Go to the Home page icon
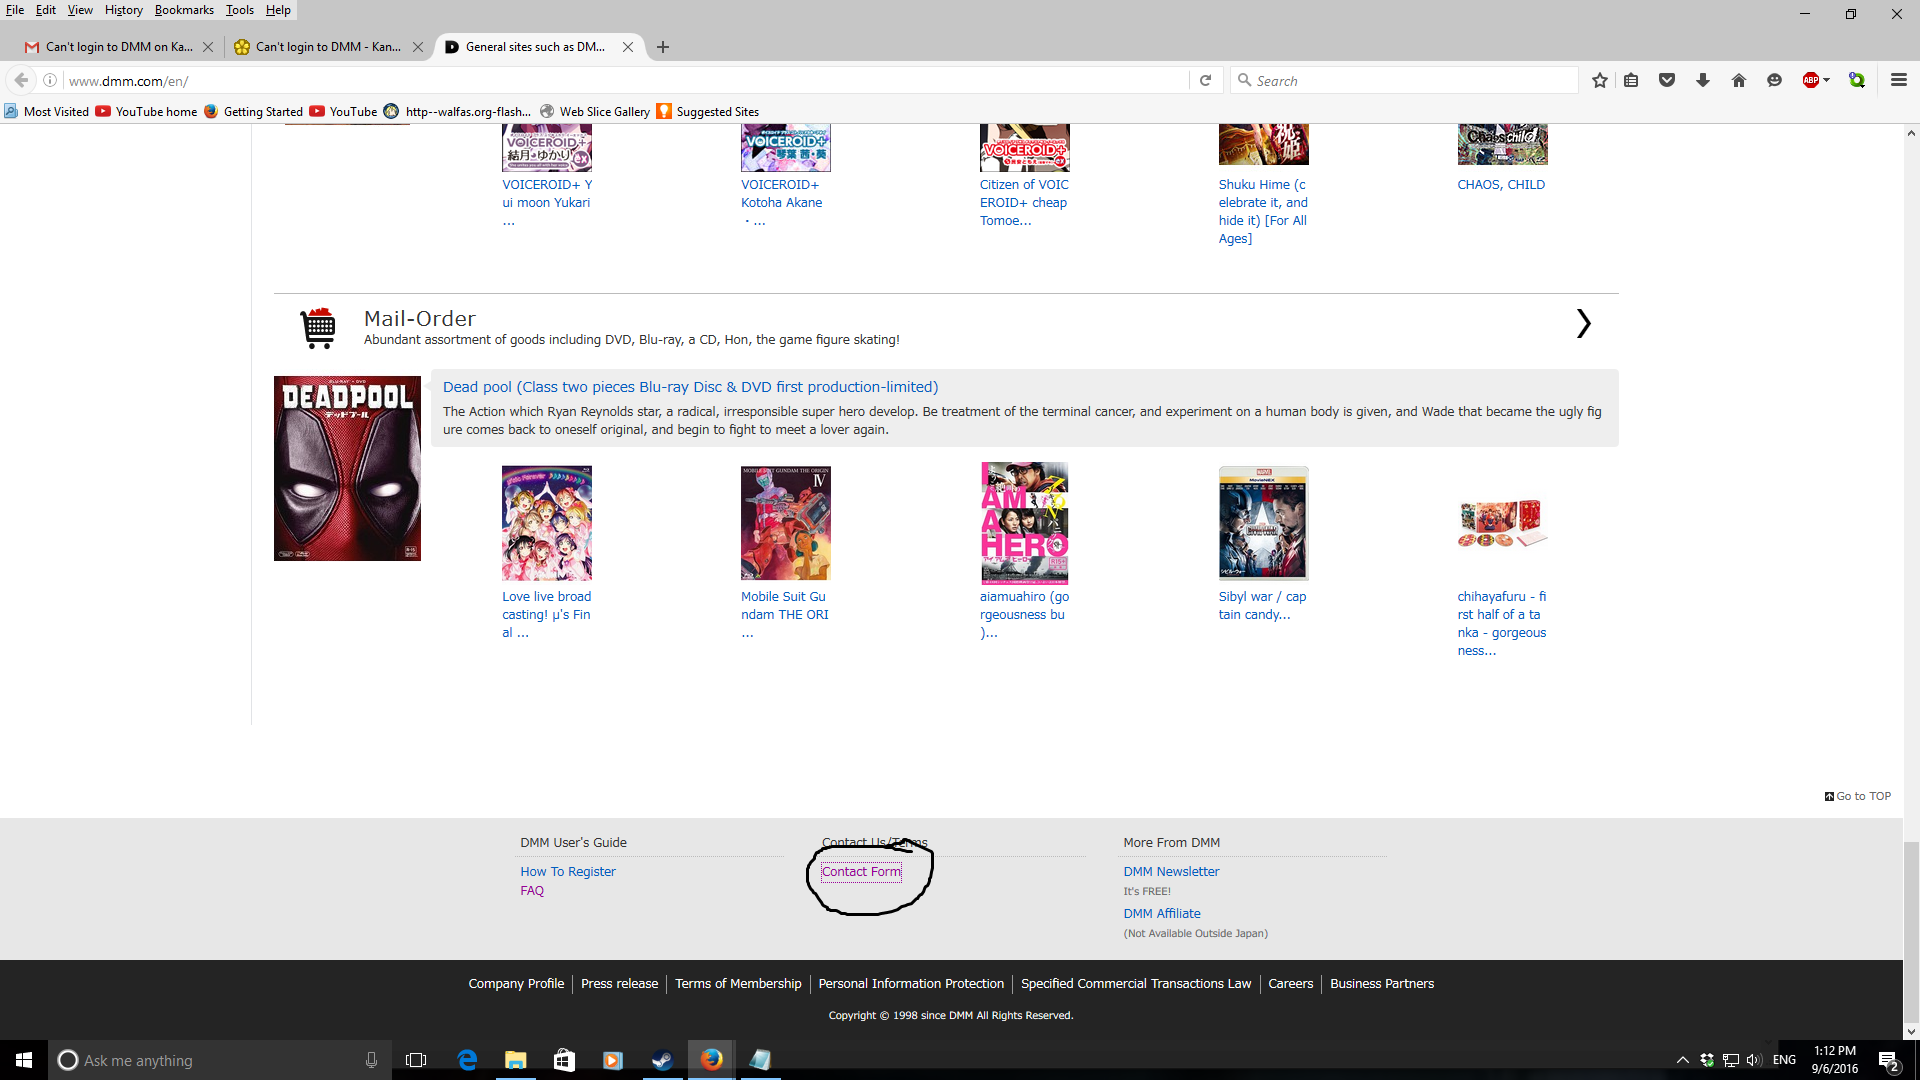Image resolution: width=1920 pixels, height=1080 pixels. pos(1739,80)
